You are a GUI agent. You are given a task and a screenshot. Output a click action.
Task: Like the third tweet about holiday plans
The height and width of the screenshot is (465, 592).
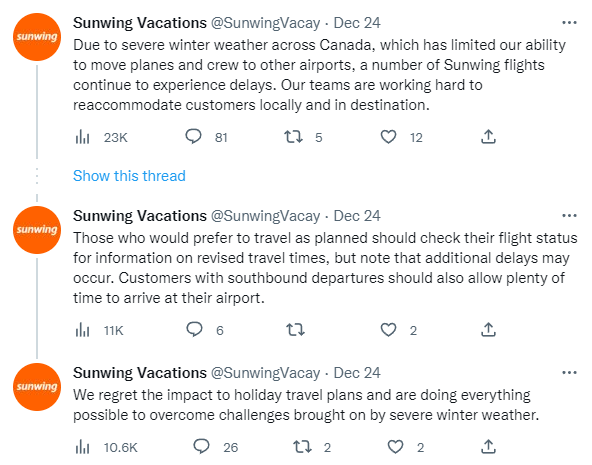pyautogui.click(x=395, y=447)
